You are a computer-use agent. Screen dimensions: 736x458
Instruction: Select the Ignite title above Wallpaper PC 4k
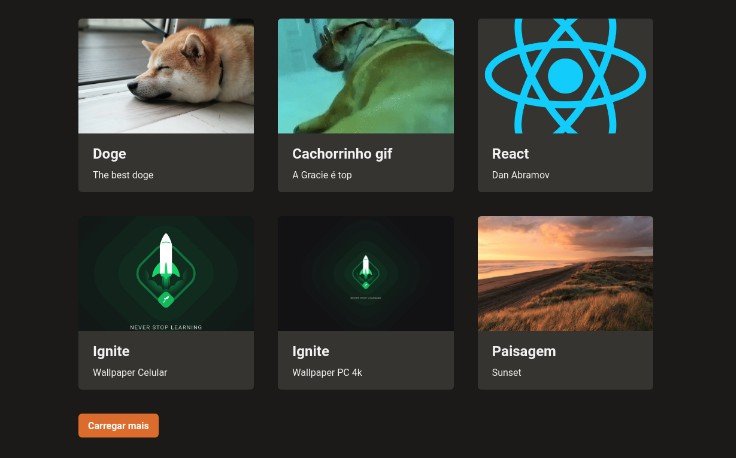311,351
